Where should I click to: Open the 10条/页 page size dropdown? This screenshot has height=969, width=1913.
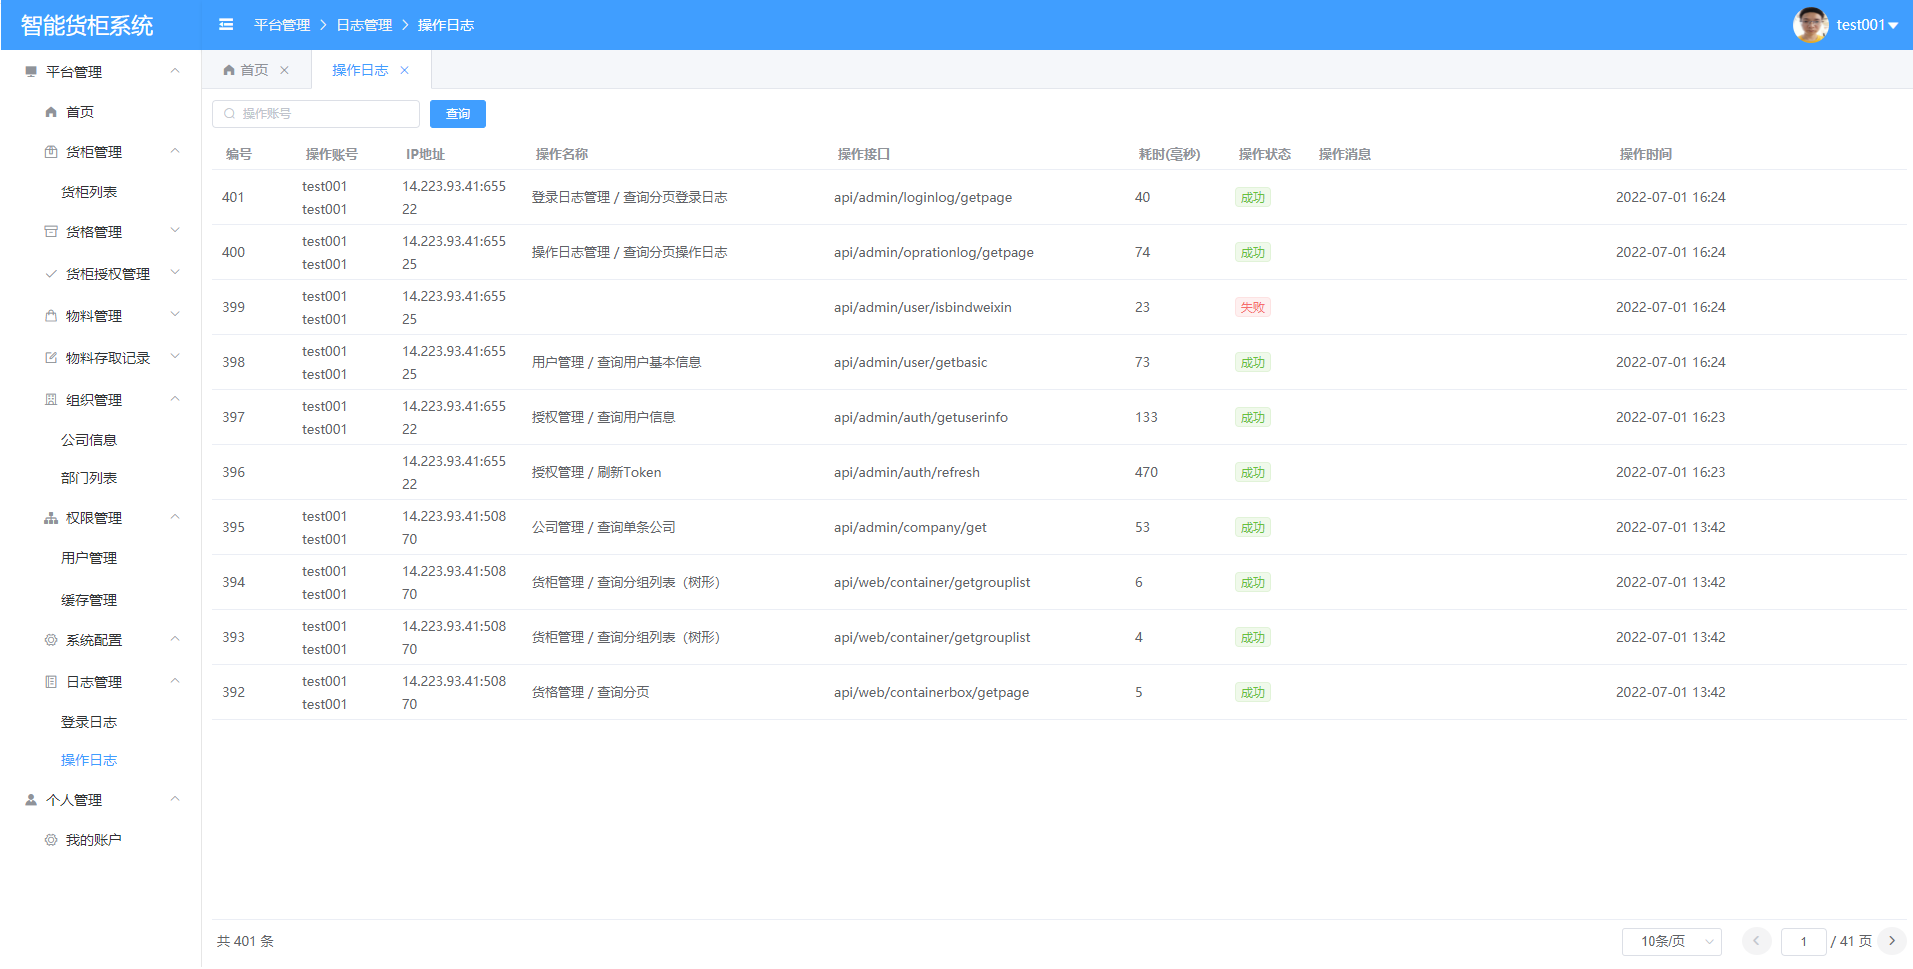(x=1671, y=941)
